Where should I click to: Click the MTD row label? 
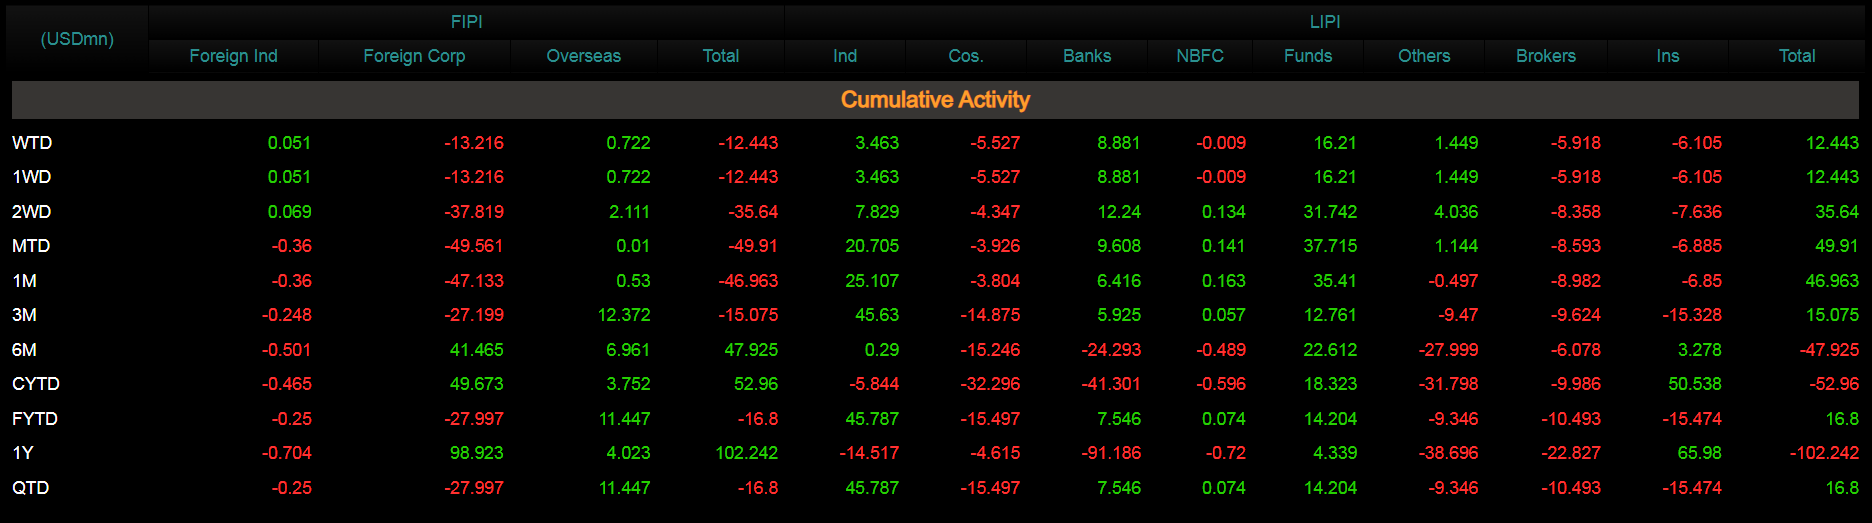coord(31,246)
